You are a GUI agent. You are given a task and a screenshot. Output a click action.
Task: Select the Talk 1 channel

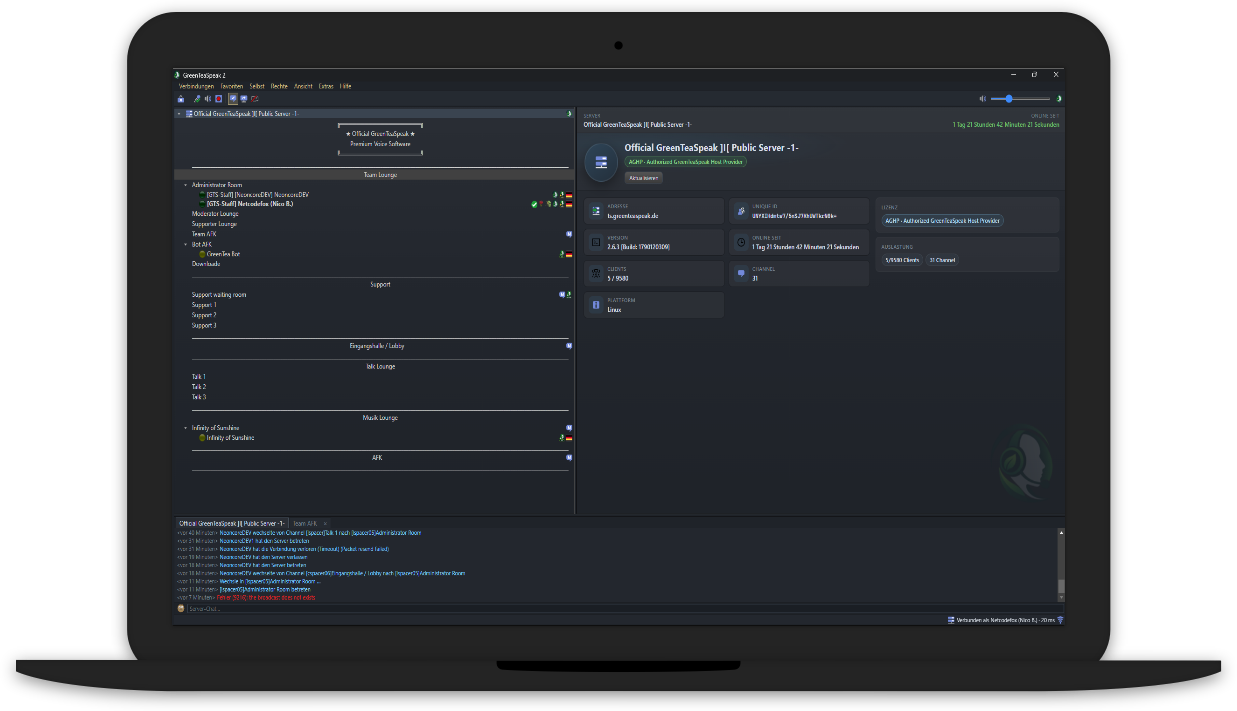[x=199, y=377]
